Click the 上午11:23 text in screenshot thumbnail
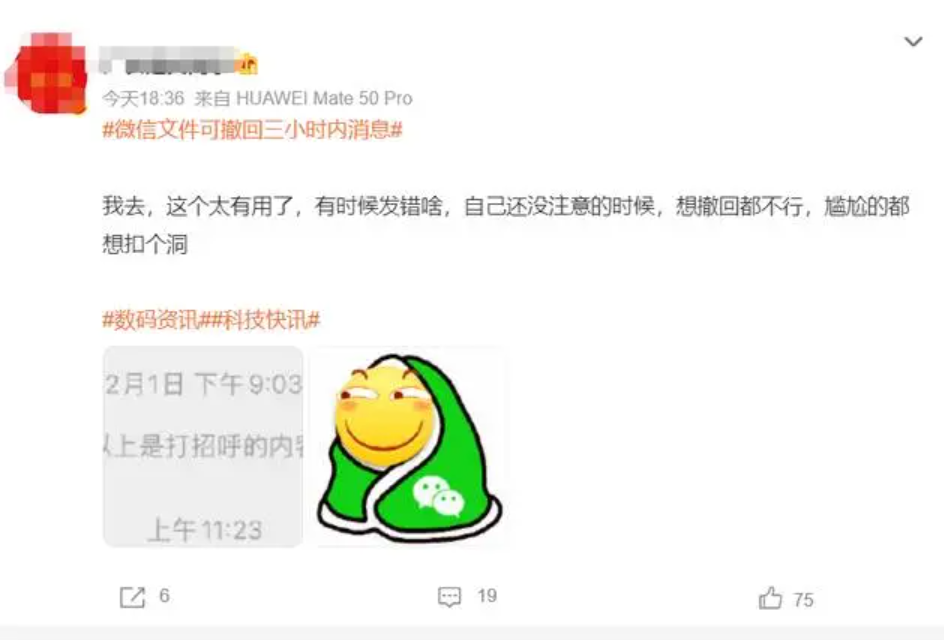The image size is (944, 640). pos(205,530)
